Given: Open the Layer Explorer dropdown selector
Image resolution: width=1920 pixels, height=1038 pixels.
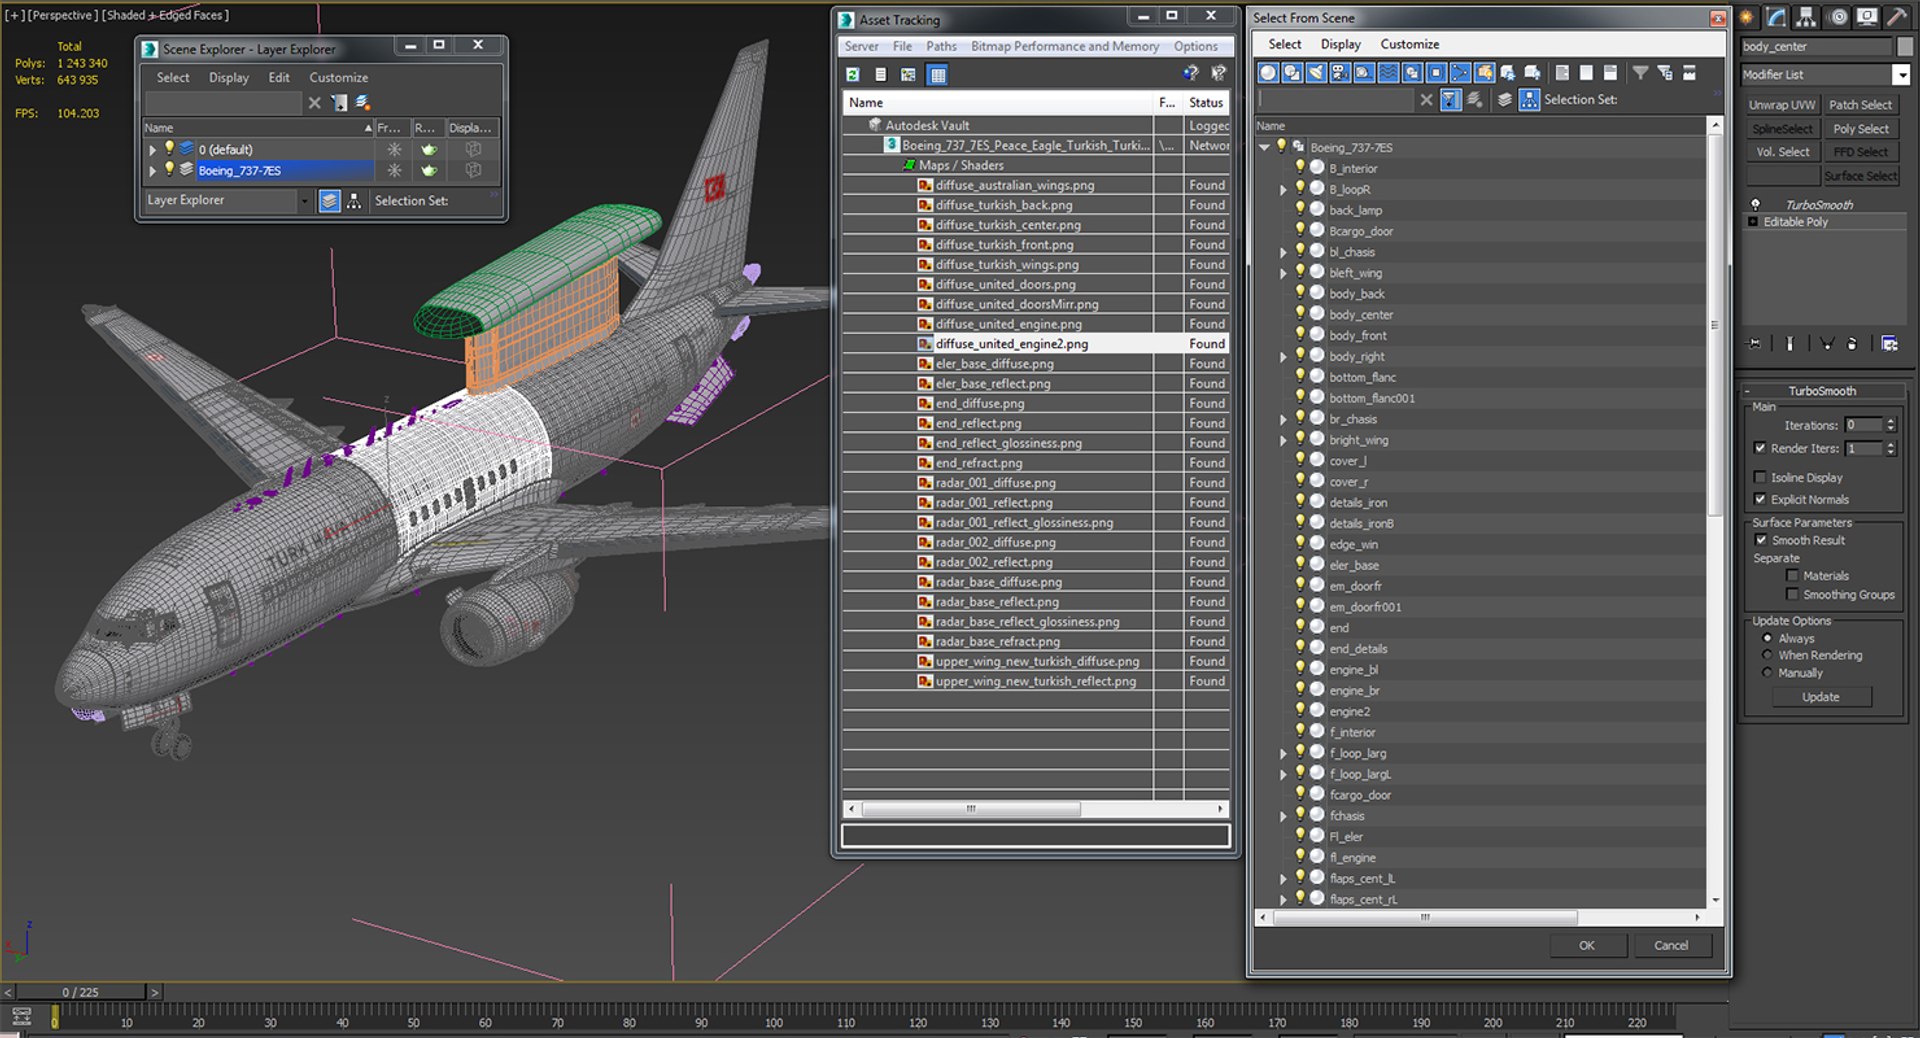Looking at the screenshot, I should (x=305, y=201).
